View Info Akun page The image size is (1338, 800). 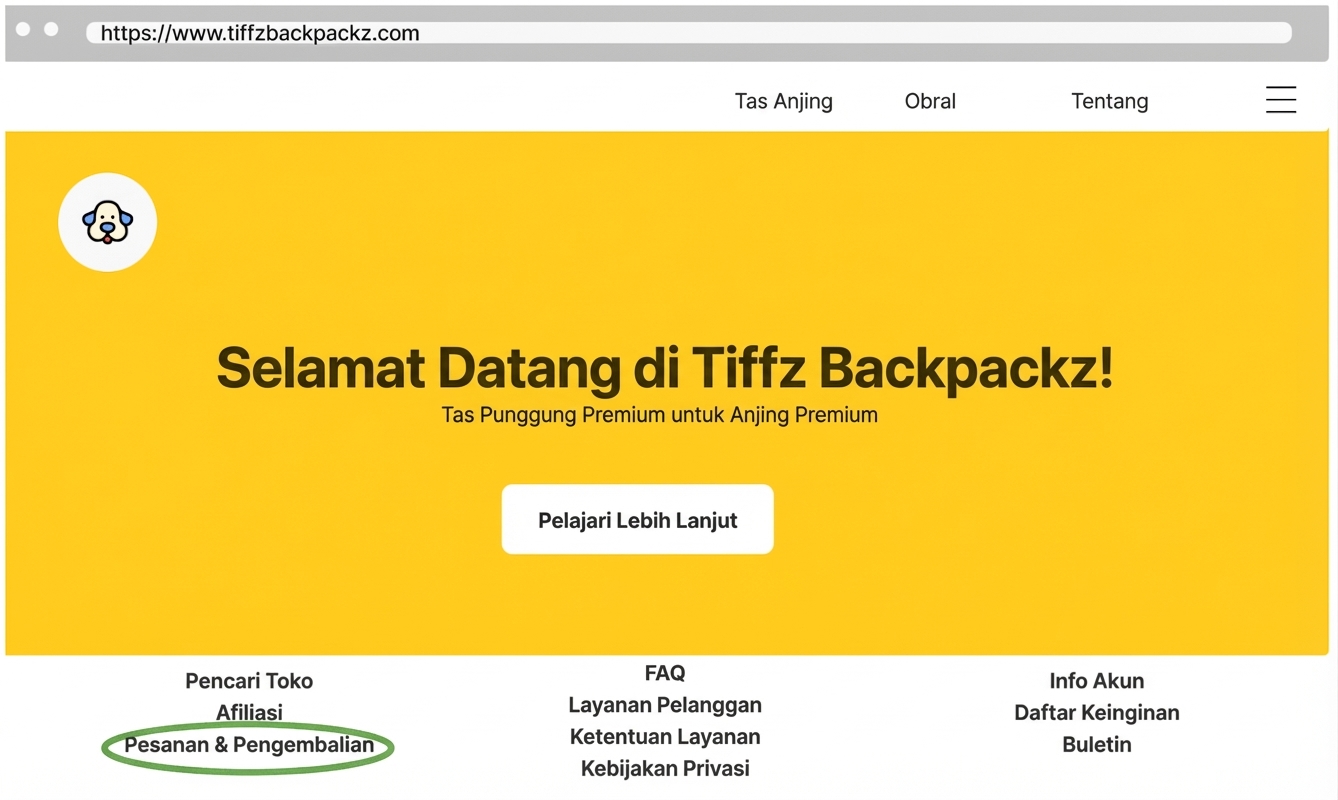coord(1097,681)
